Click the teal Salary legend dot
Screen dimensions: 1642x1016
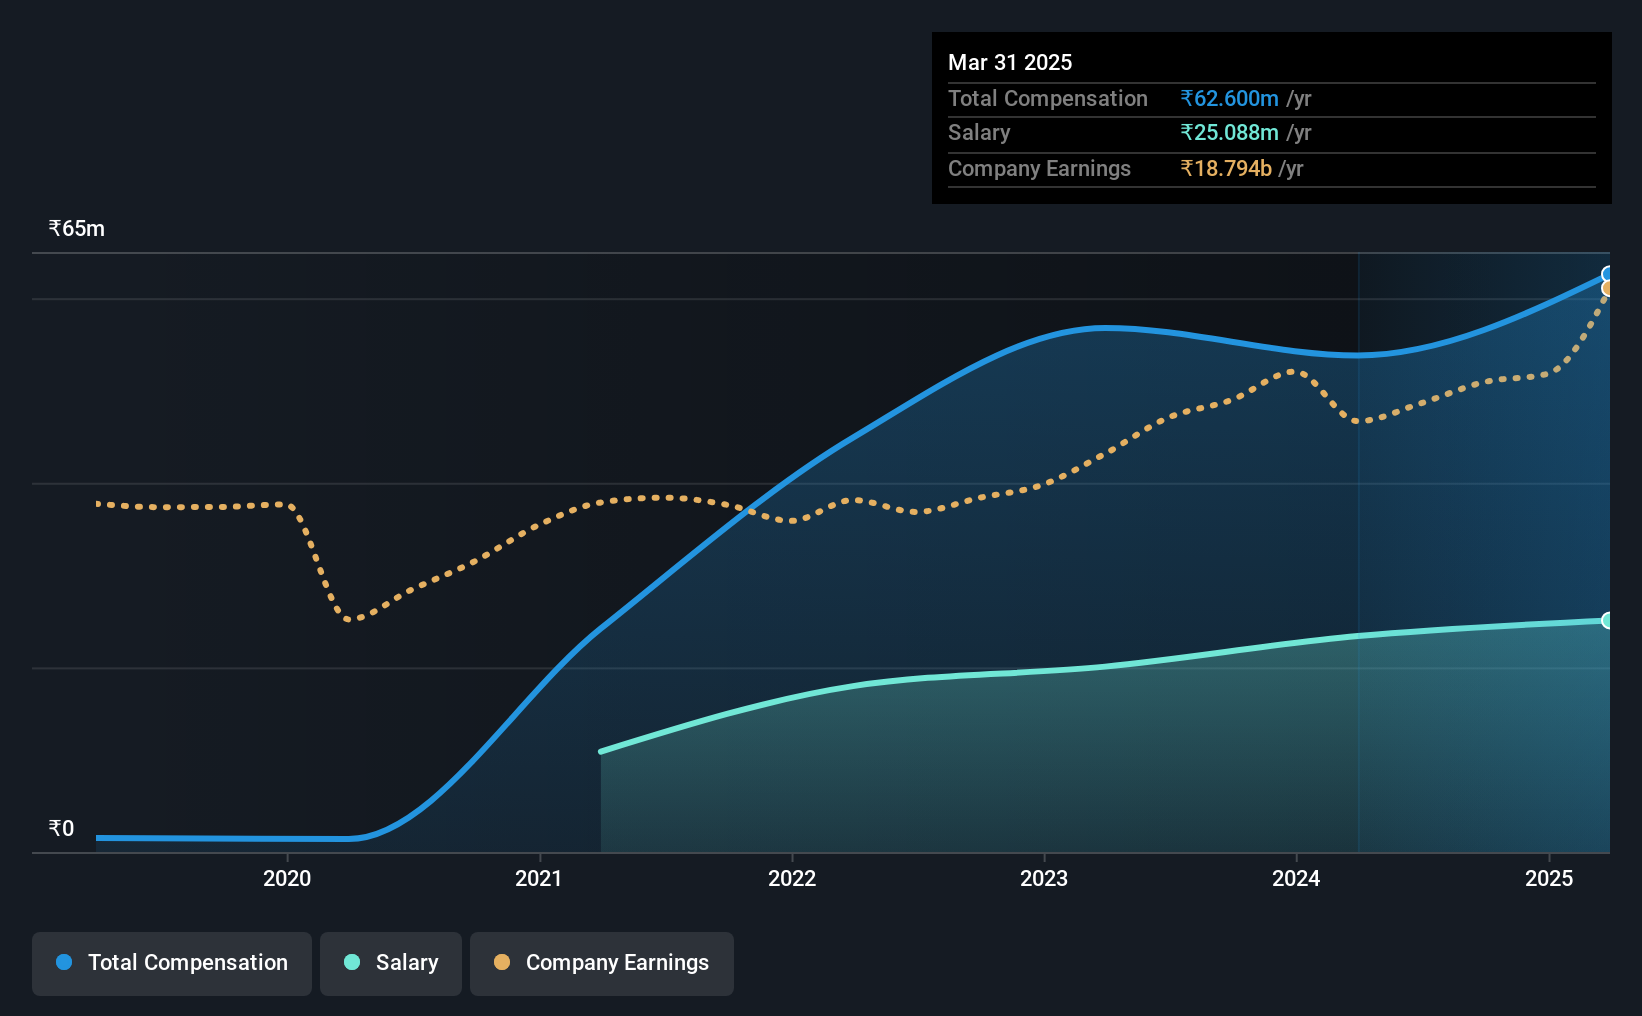coord(352,962)
